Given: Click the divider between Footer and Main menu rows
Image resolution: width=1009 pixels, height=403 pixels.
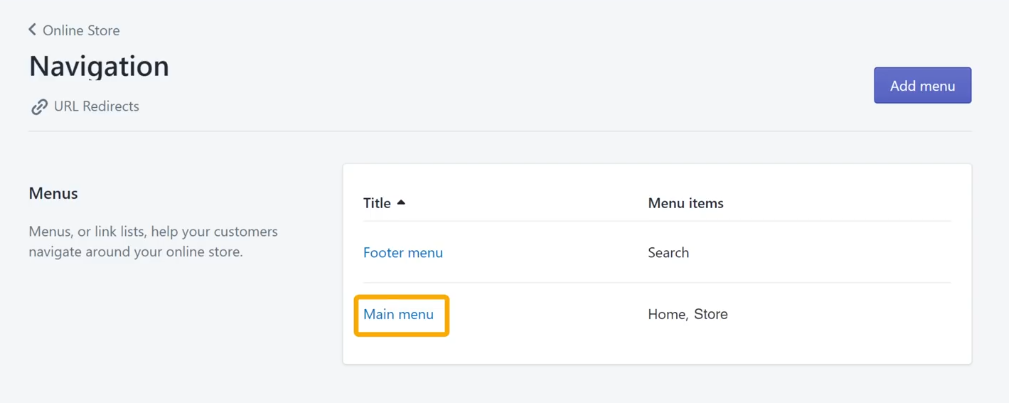Looking at the screenshot, I should tap(656, 283).
